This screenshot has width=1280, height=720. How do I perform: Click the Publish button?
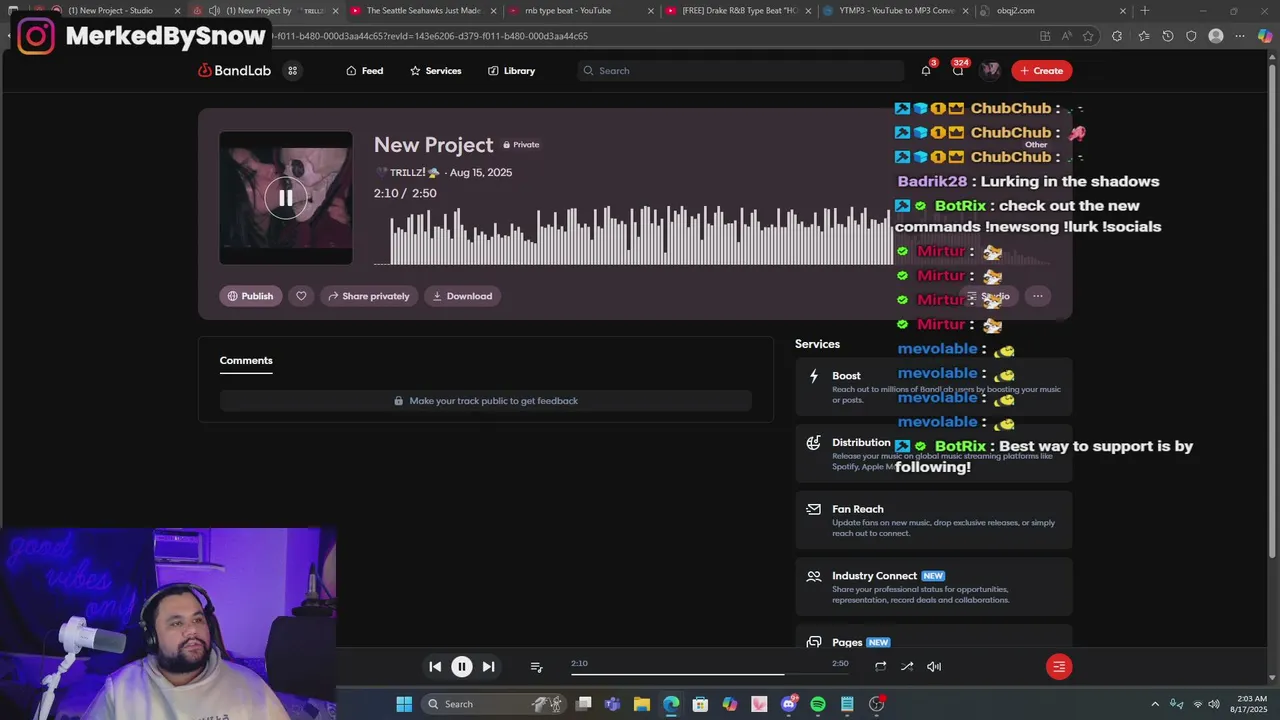[250, 296]
